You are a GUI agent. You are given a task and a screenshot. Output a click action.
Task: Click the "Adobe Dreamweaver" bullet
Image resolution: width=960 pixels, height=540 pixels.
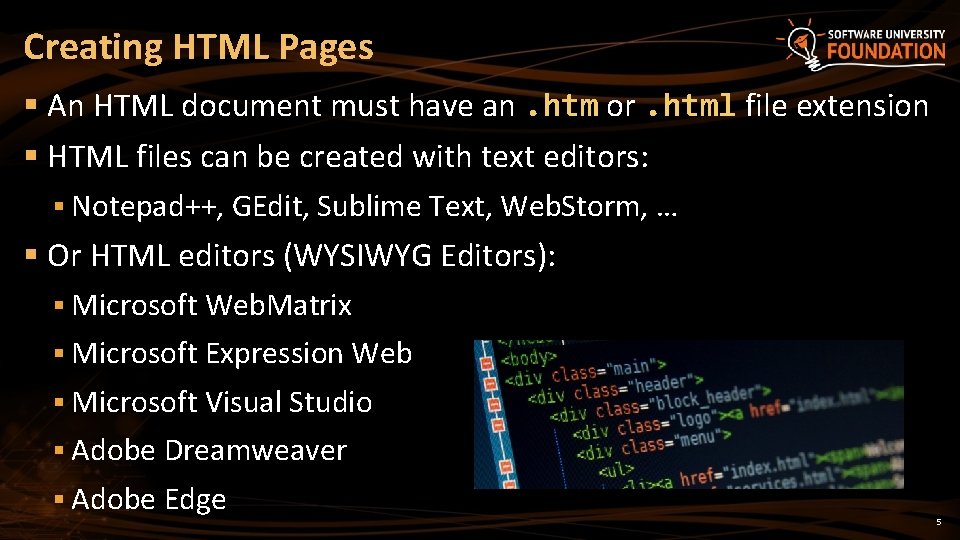pos(209,451)
